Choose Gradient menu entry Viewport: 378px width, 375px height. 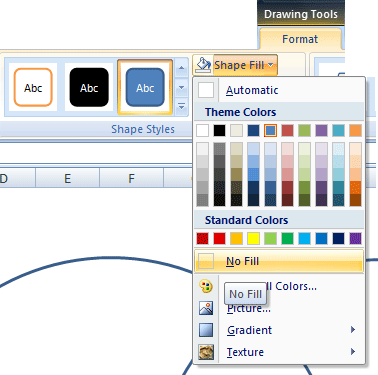click(279, 330)
